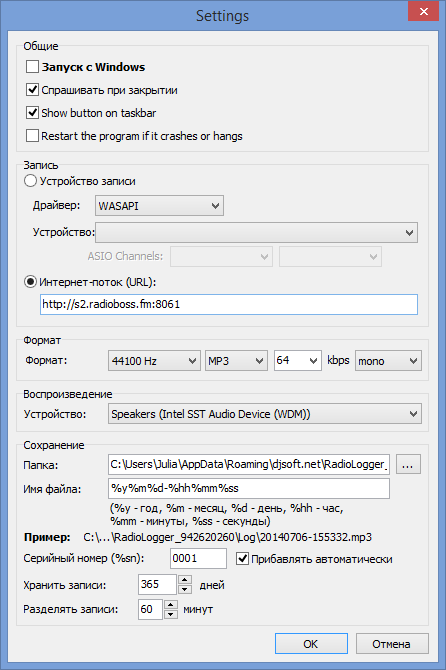This screenshot has height=670, width=446.
Task: Open the 44100 Hz sample rate dropdown
Action: [154, 361]
